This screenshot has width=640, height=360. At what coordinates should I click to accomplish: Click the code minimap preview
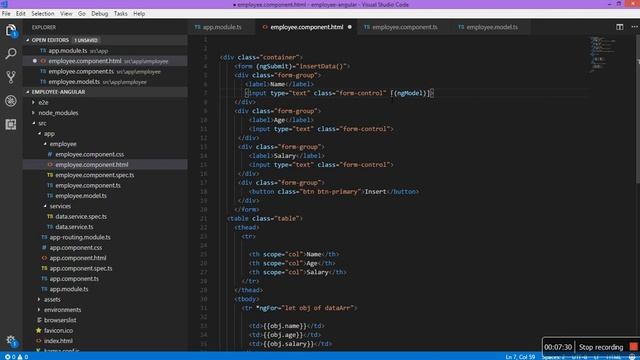tap(602, 55)
